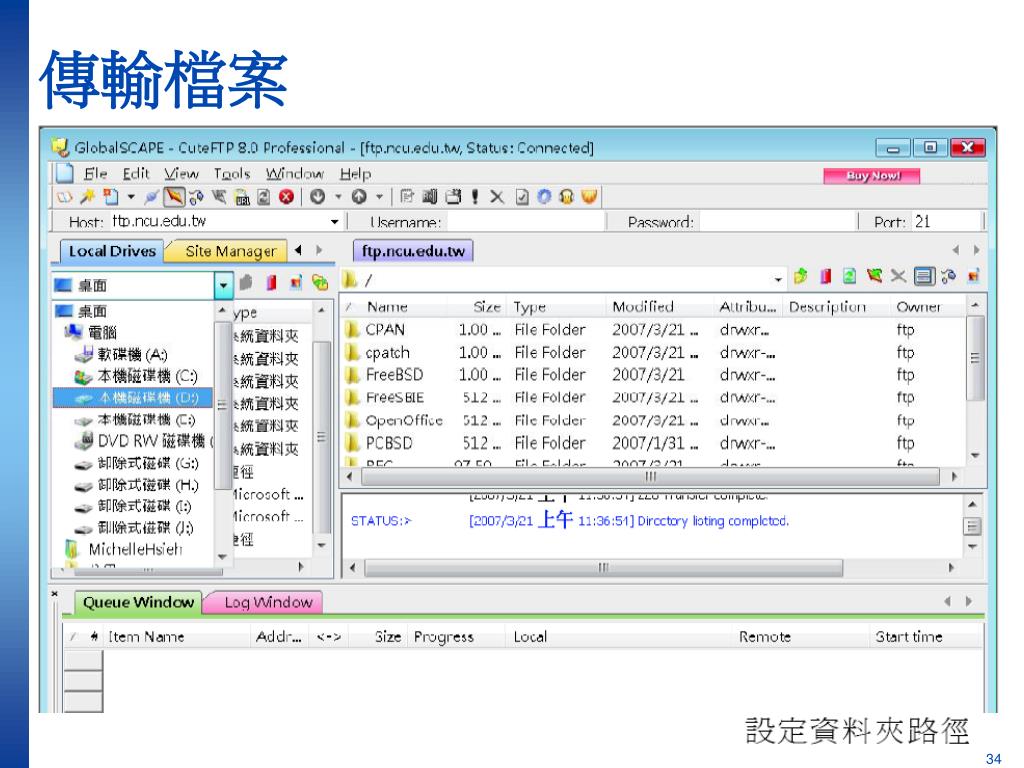Click the blue gear icon in toolbar
1024x768 pixels.
click(544, 197)
